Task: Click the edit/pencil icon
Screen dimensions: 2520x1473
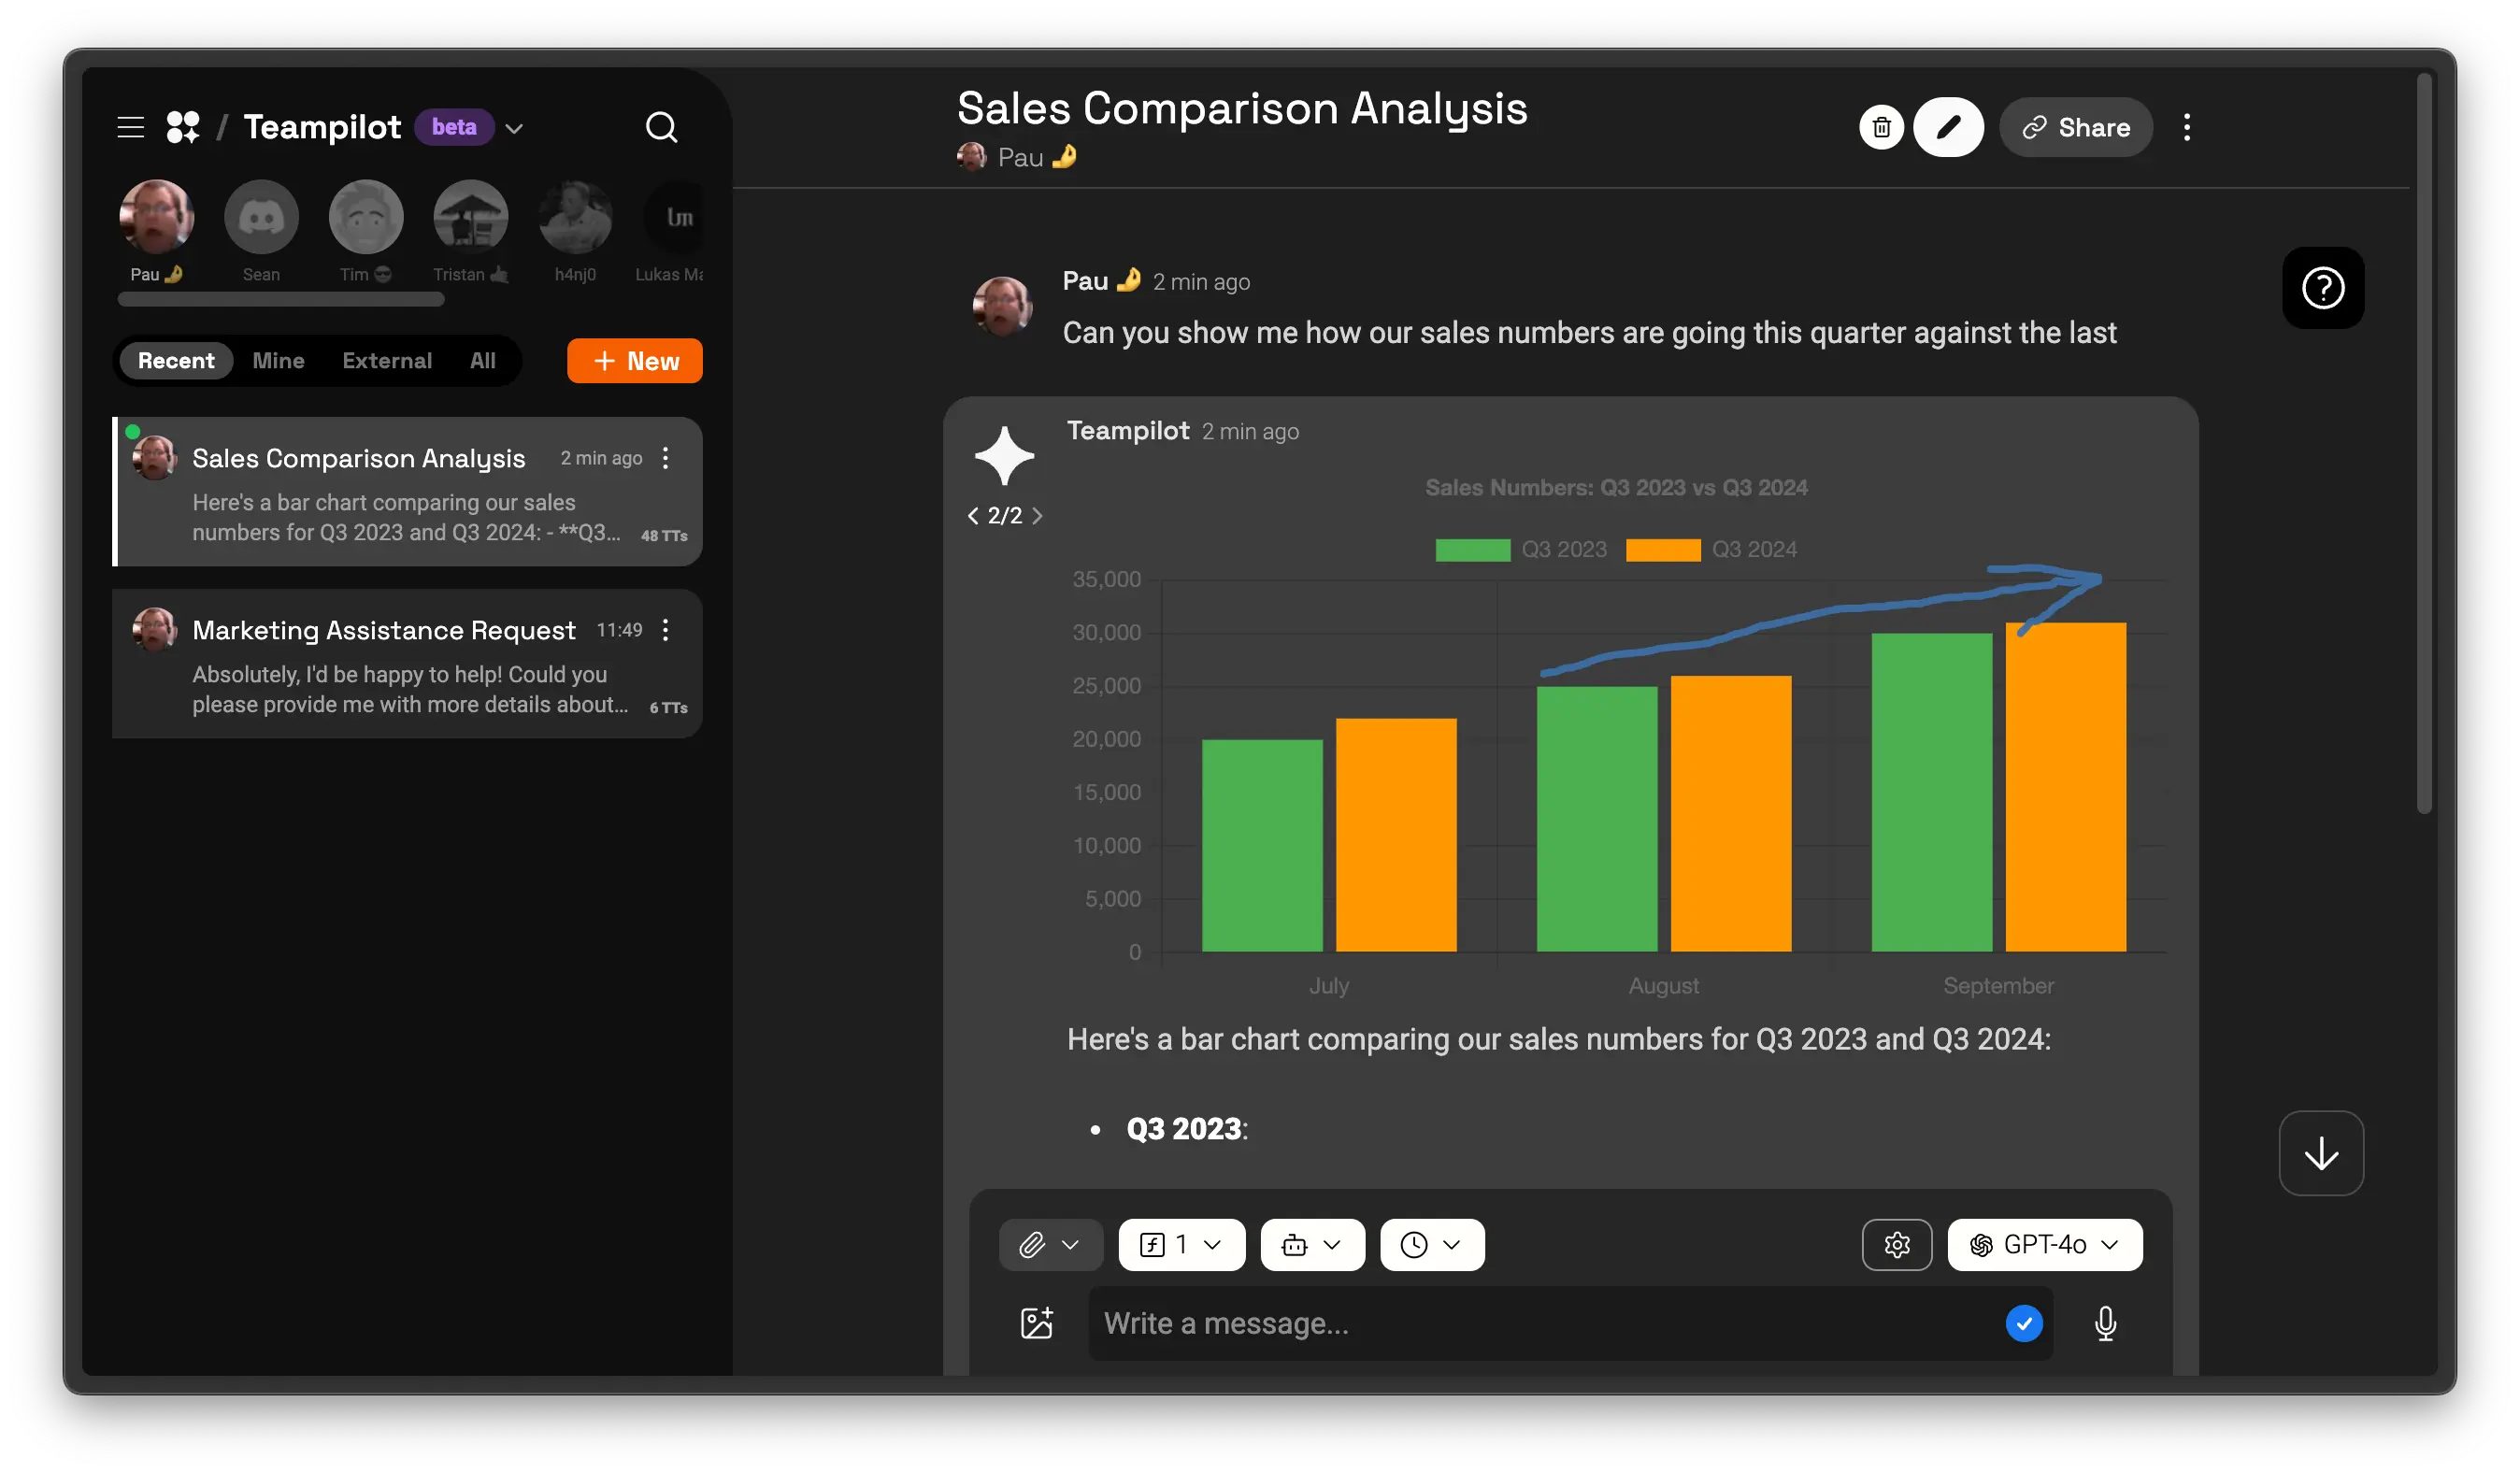Action: [x=1948, y=124]
